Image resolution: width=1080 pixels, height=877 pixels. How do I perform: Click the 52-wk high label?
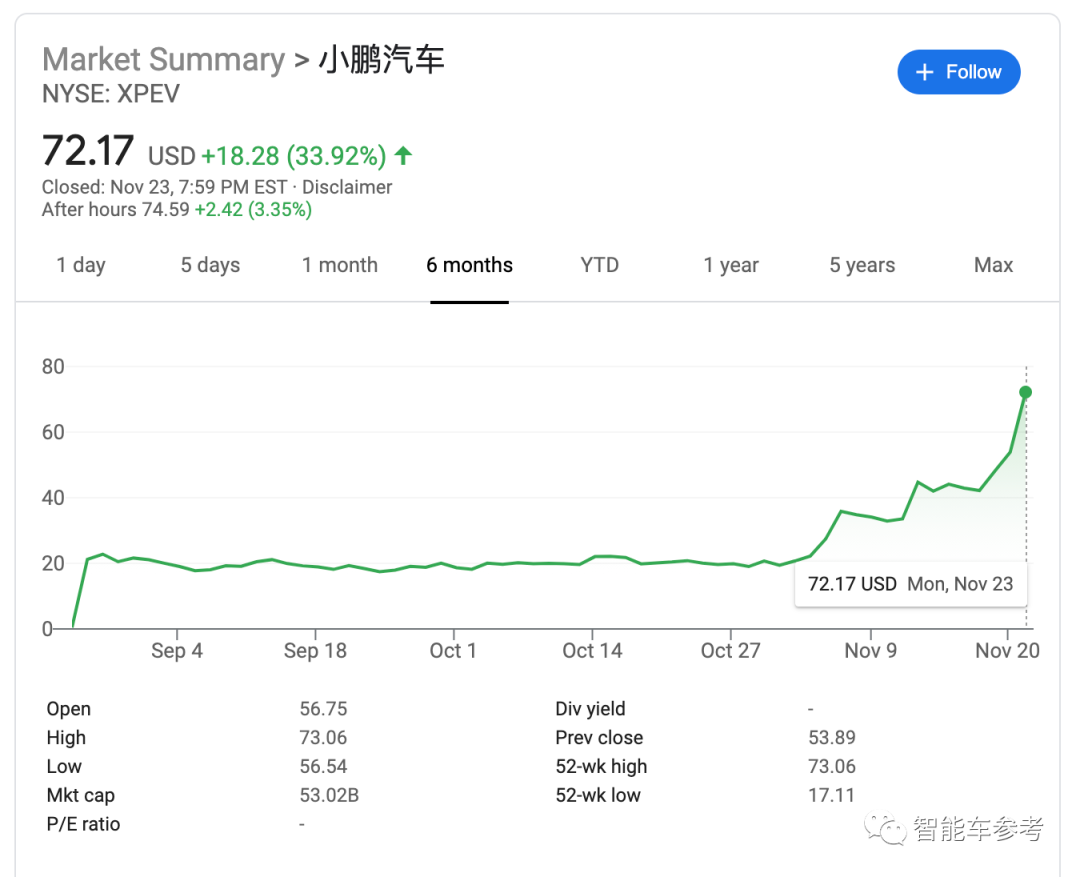coord(601,767)
